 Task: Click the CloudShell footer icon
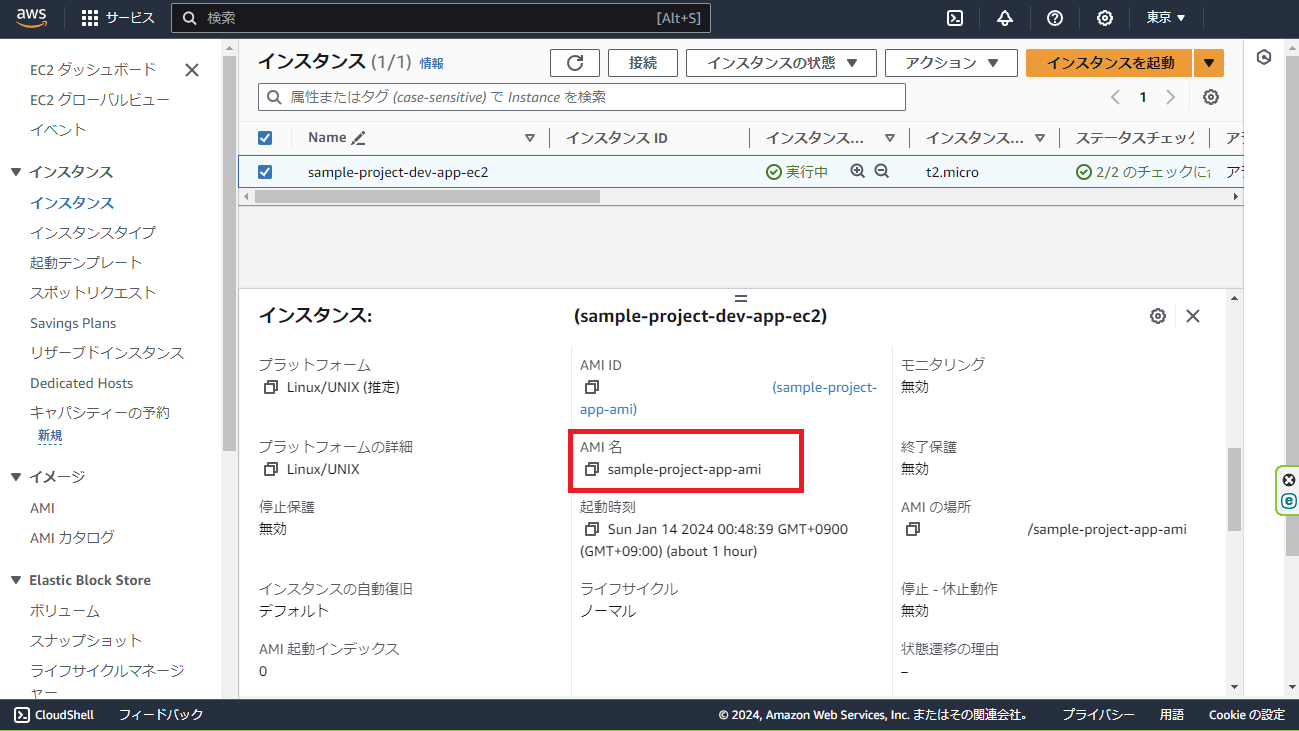coord(22,715)
